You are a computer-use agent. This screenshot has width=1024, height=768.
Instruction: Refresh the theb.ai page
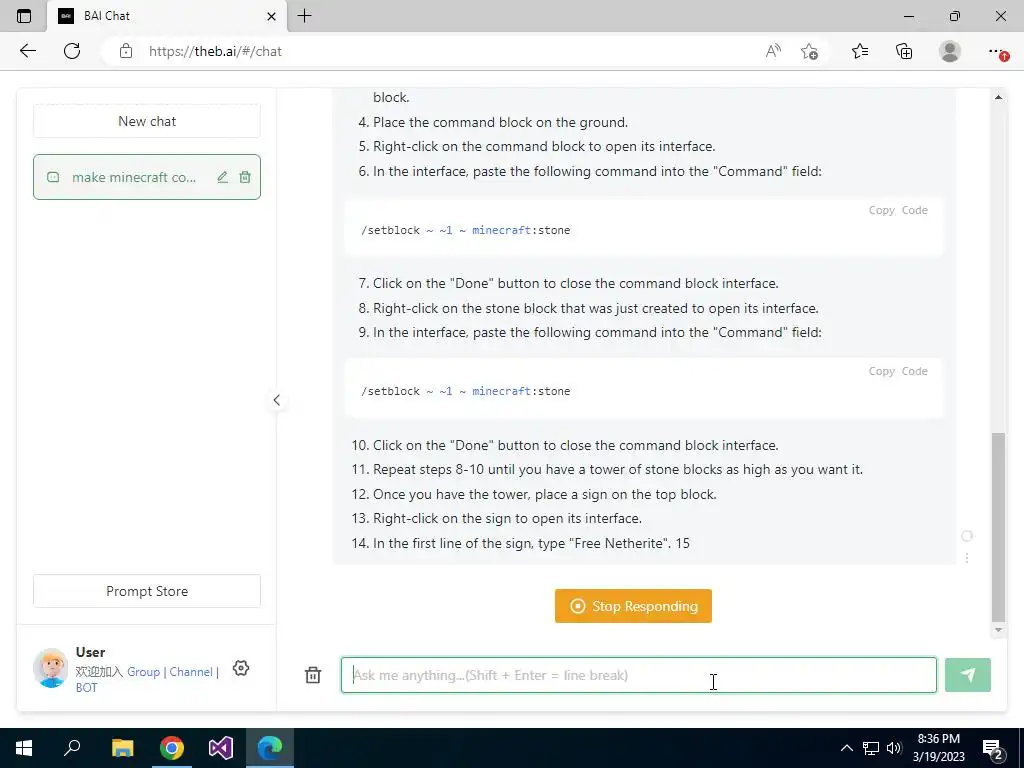tap(72, 51)
